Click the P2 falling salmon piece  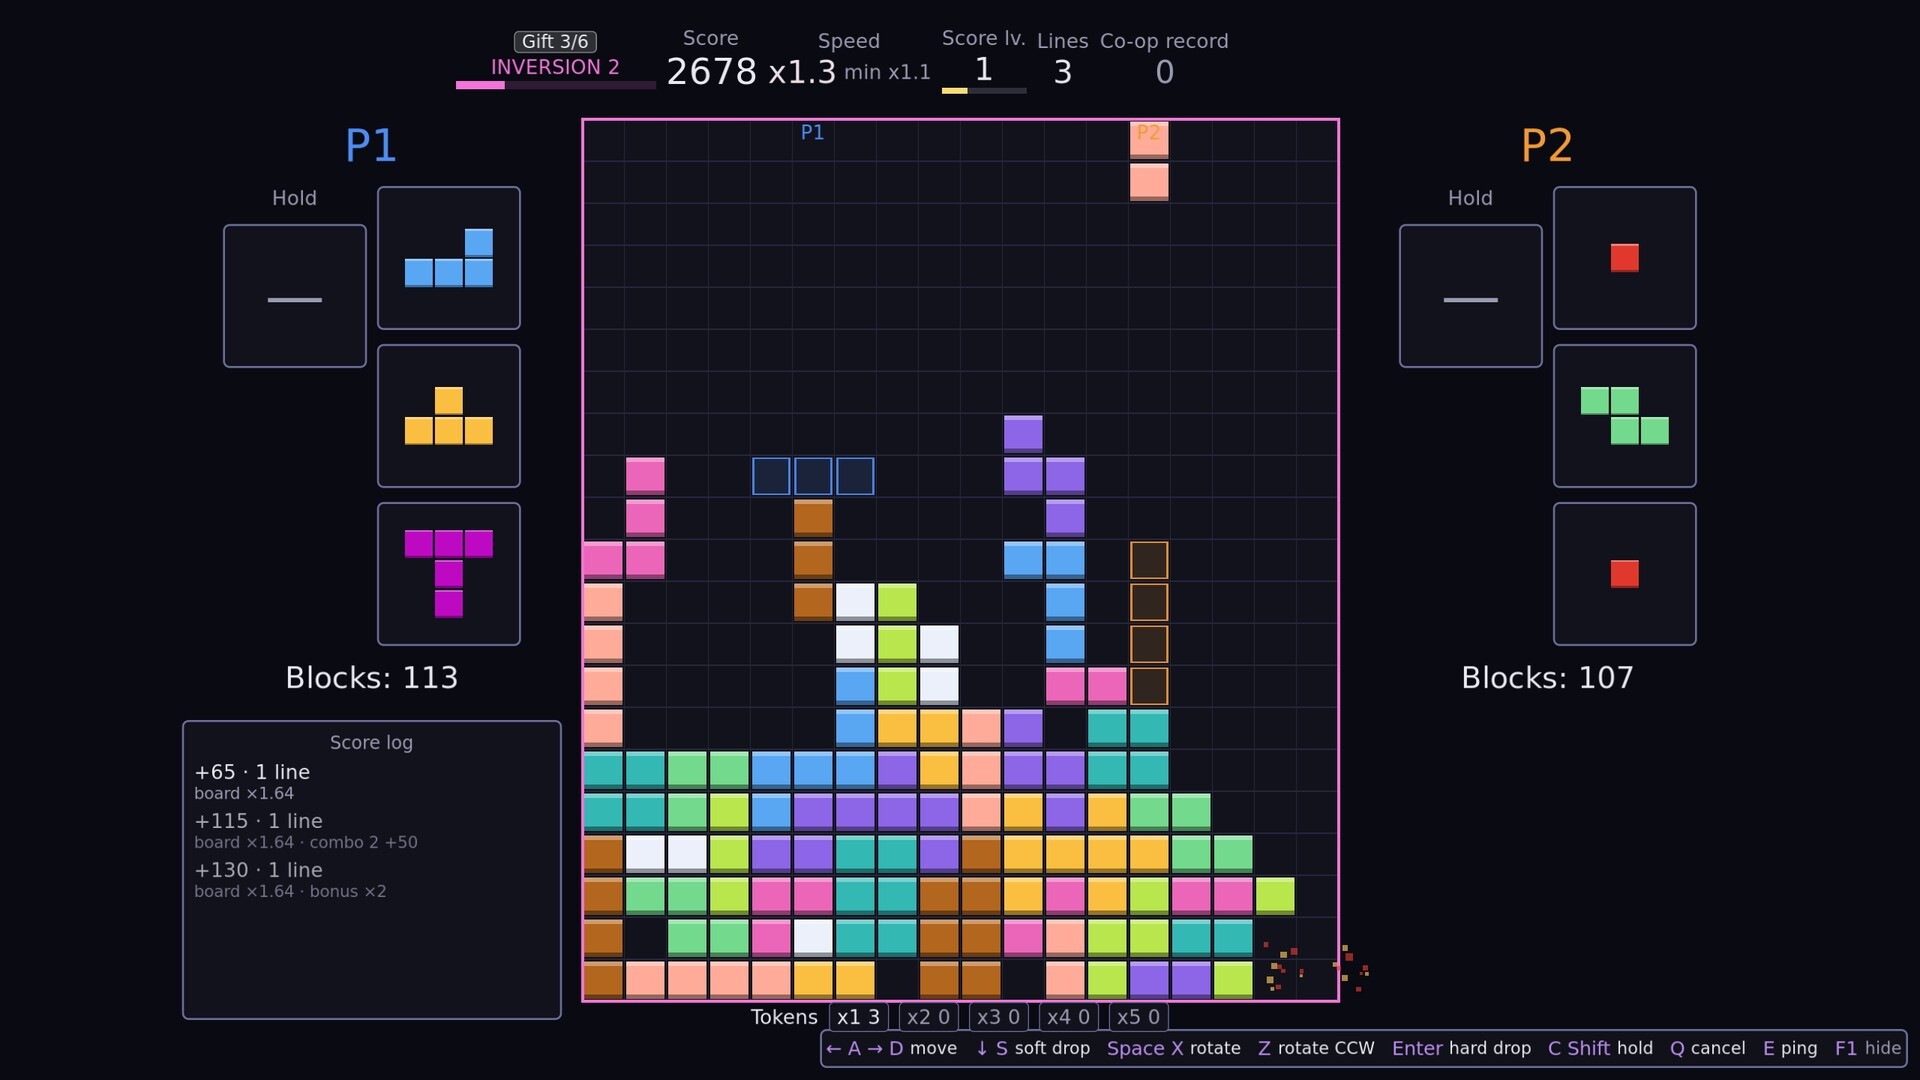pos(1149,161)
